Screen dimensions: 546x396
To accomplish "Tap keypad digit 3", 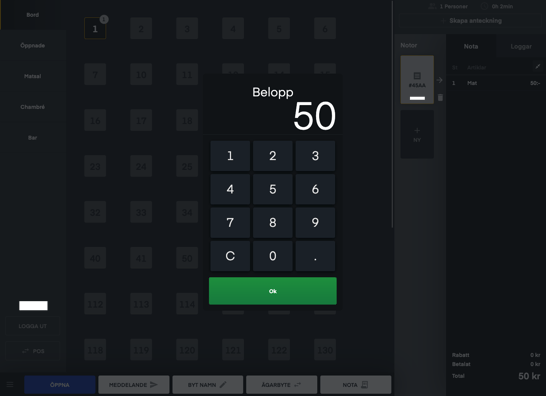I will click(x=315, y=156).
